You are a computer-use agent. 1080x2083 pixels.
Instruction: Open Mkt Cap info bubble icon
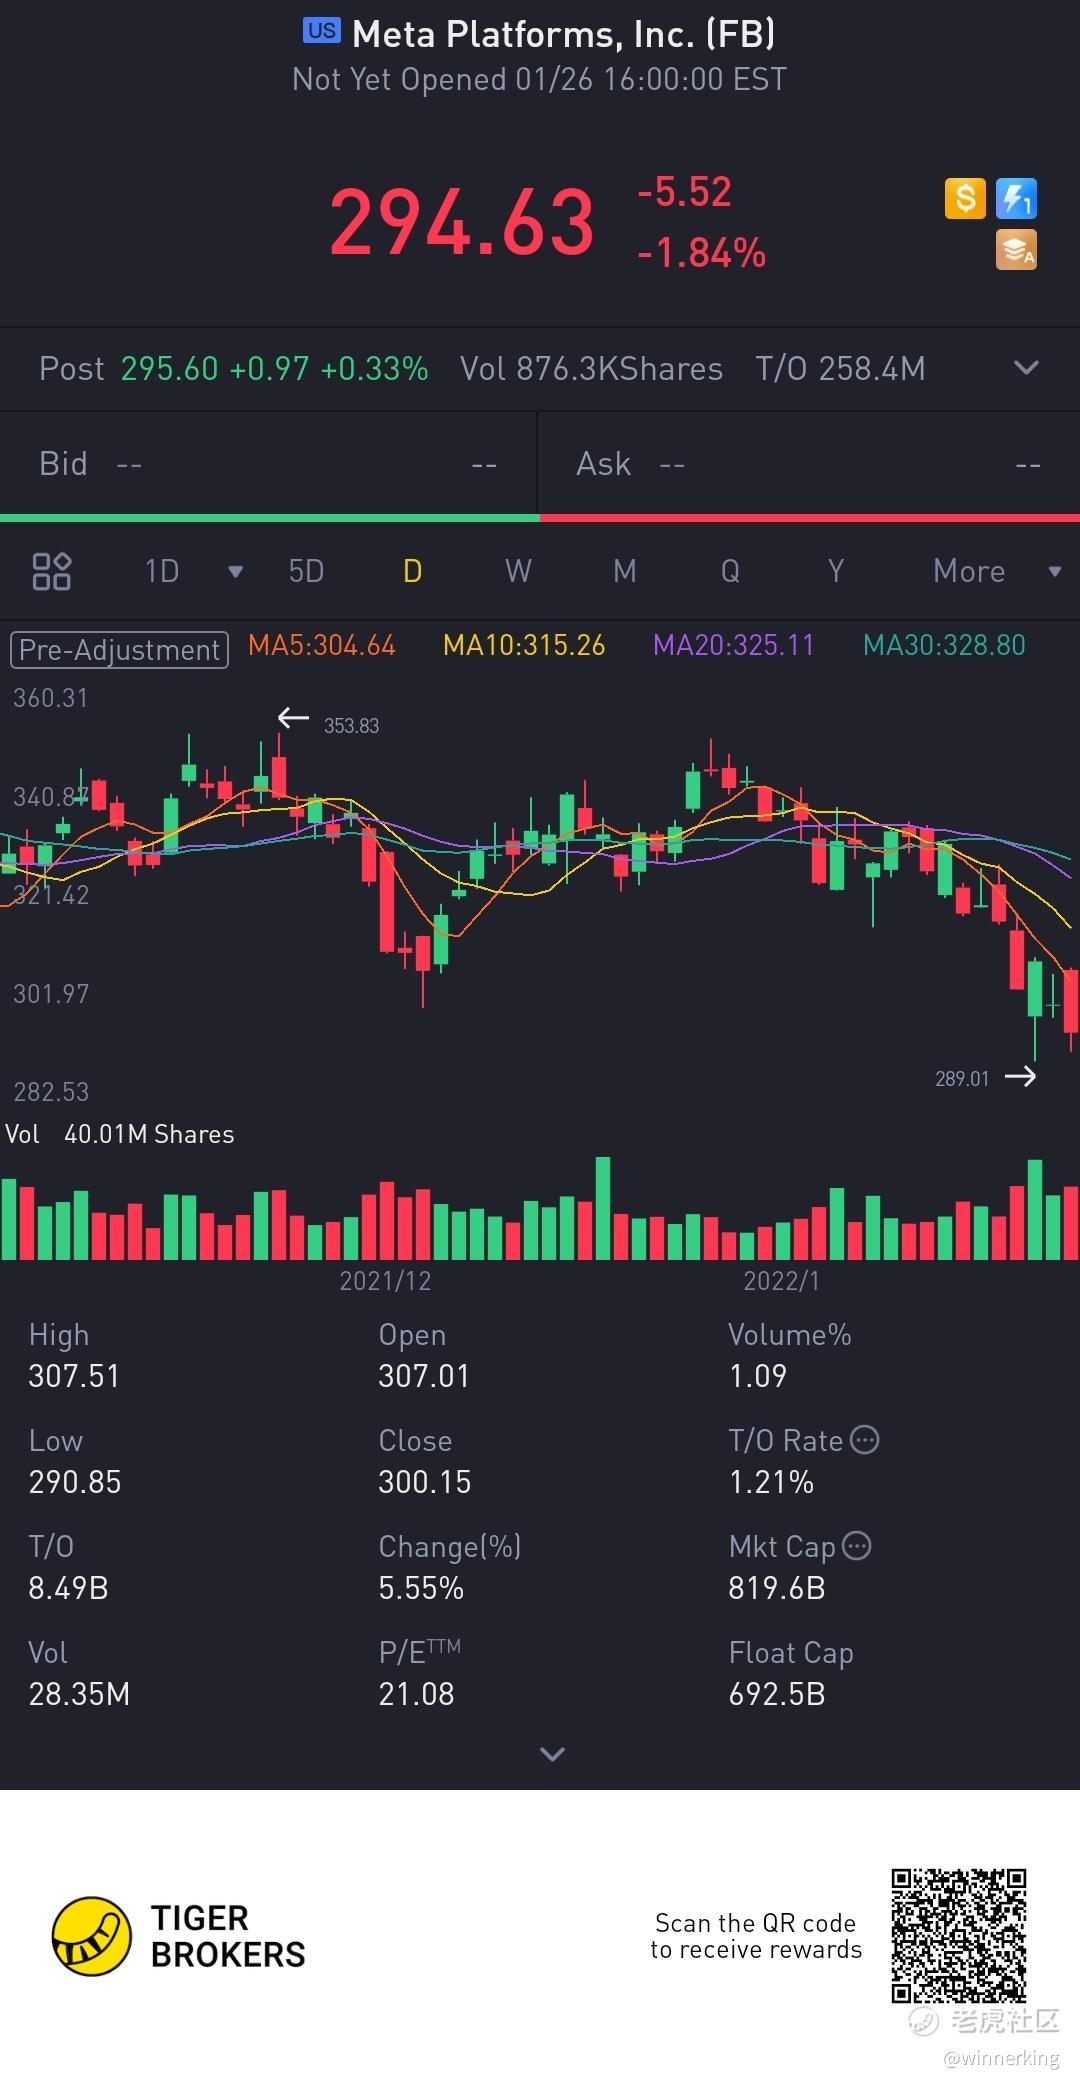[x=856, y=1546]
